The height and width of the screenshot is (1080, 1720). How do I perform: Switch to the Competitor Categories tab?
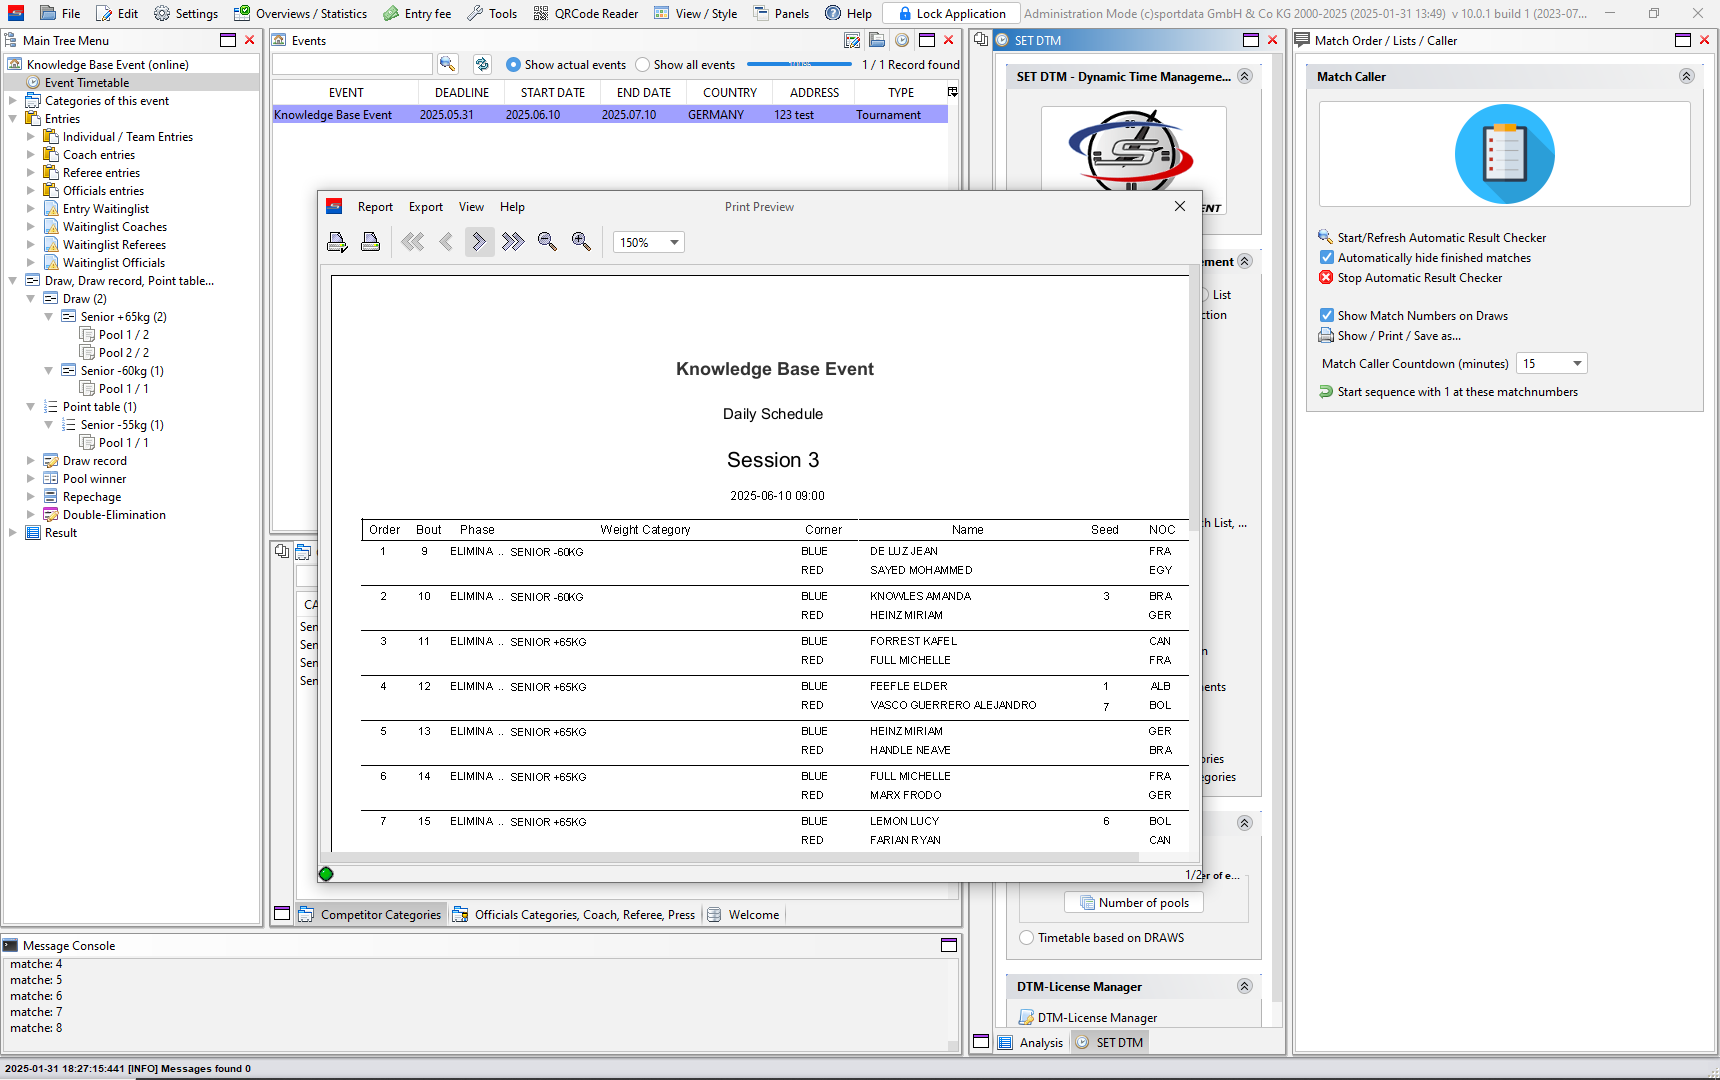pyautogui.click(x=371, y=914)
